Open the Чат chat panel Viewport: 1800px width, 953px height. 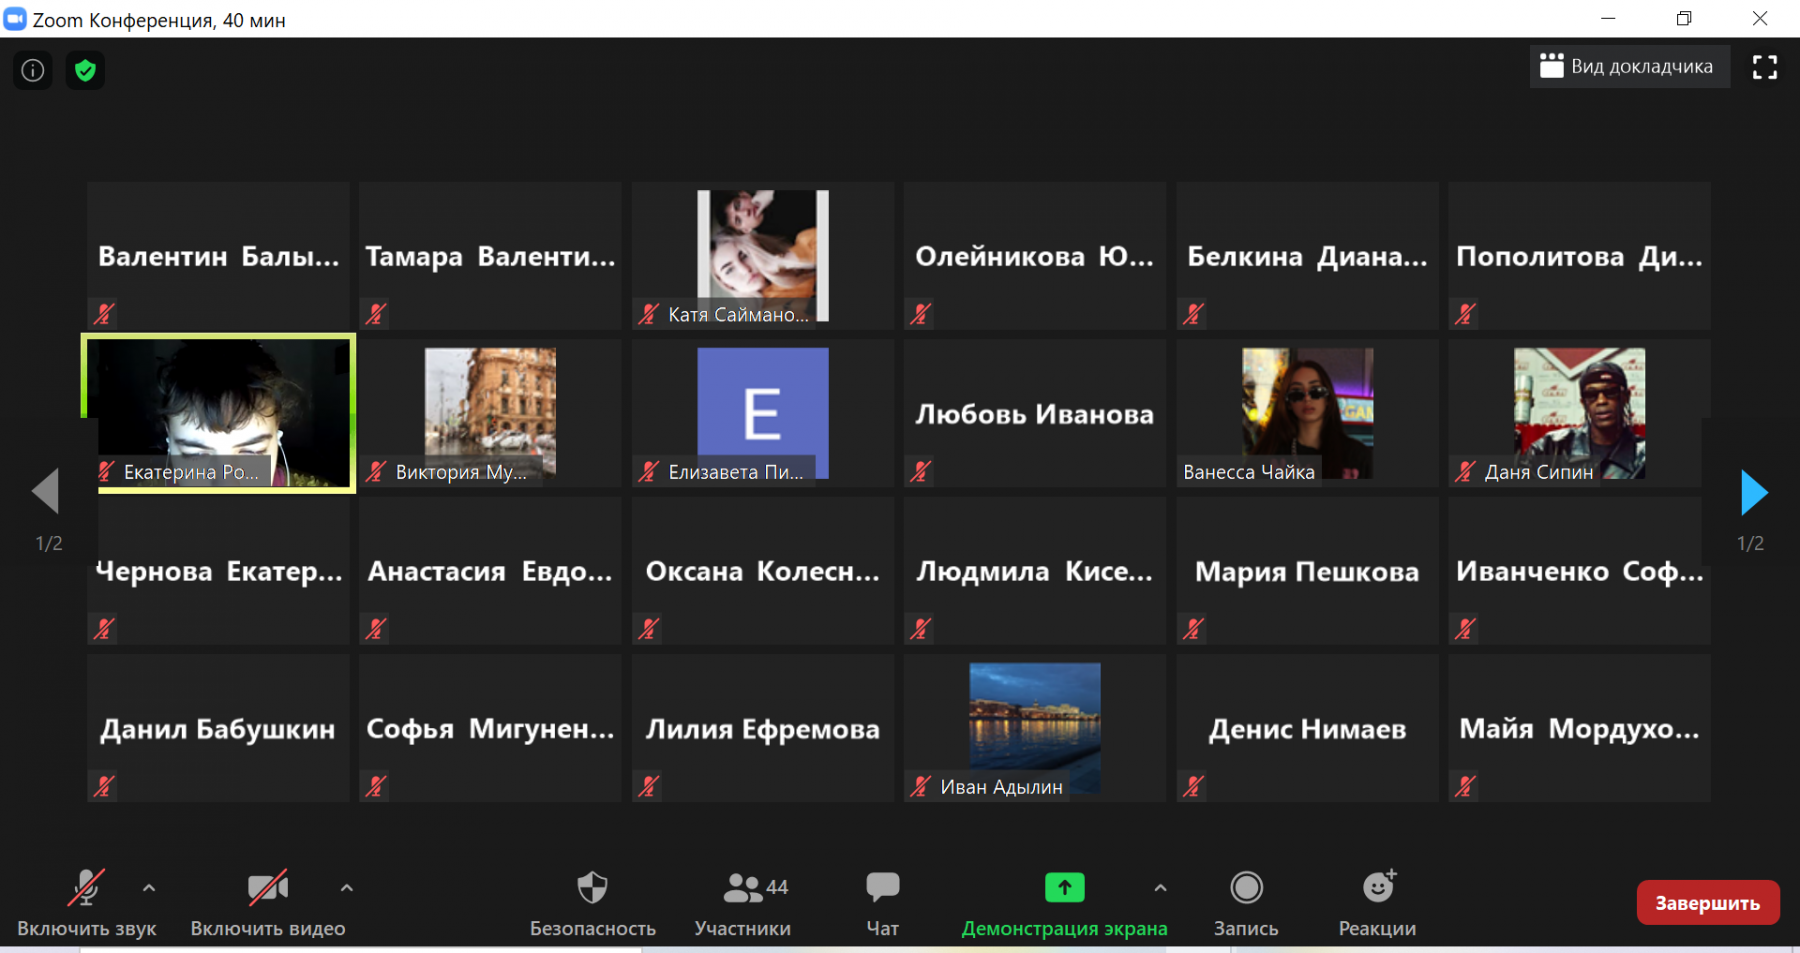point(882,903)
